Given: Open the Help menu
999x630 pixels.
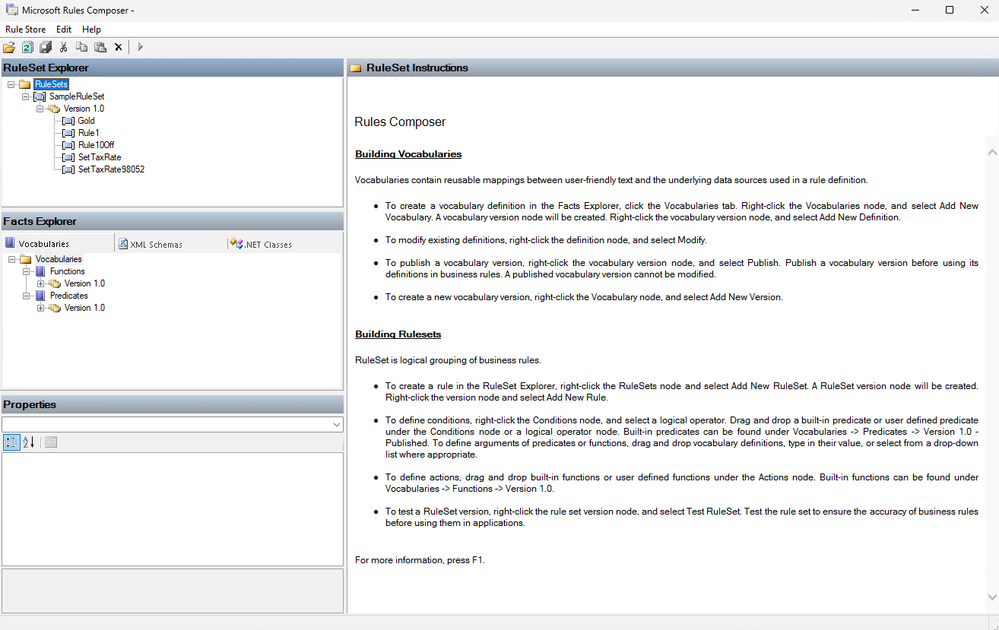Looking at the screenshot, I should click(91, 29).
